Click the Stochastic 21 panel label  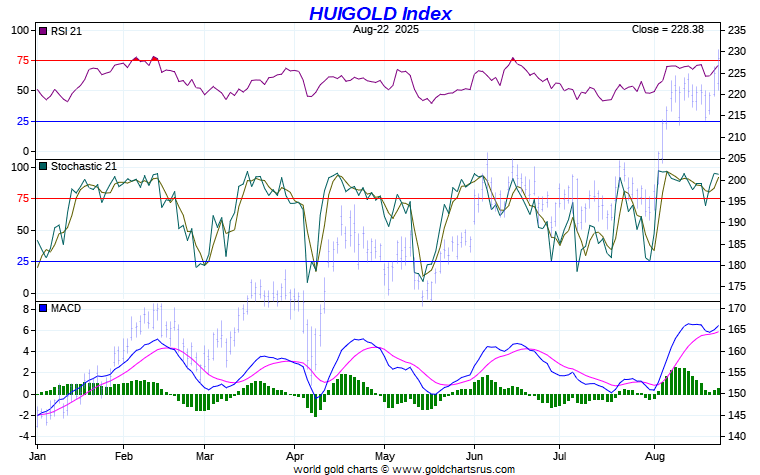click(x=84, y=166)
